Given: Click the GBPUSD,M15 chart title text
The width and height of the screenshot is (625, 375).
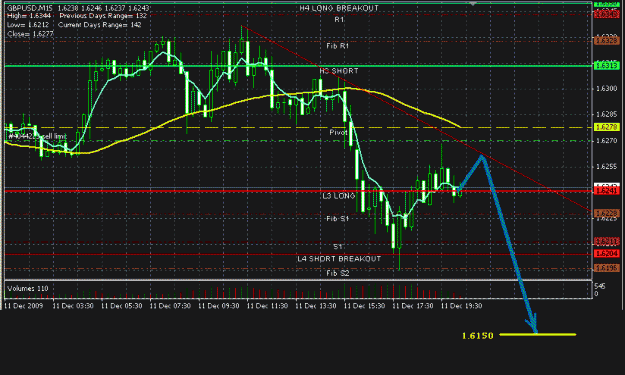Looking at the screenshot, I should [x=30, y=8].
